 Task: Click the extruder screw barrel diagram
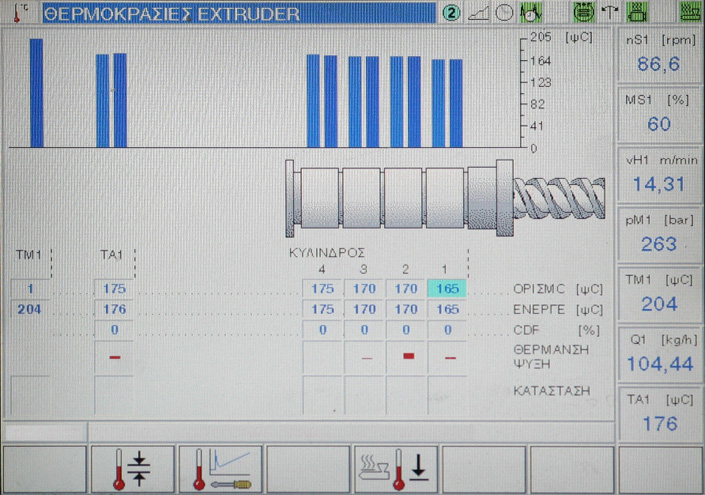click(440, 196)
